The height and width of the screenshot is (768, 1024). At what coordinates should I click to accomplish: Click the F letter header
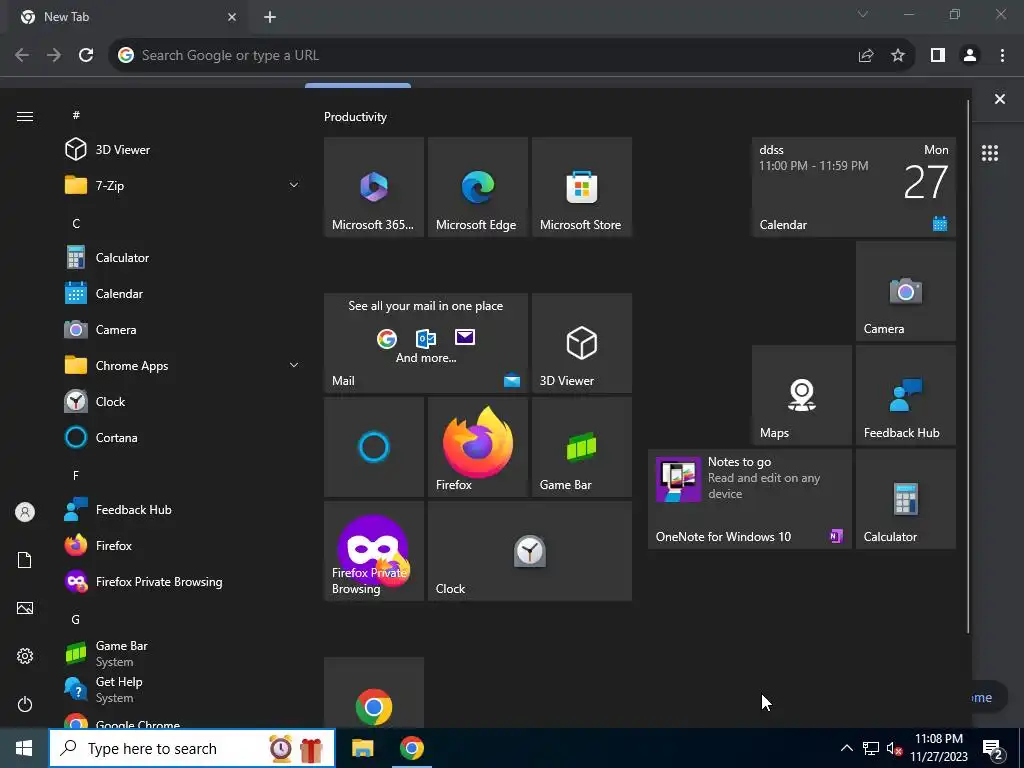(76, 475)
